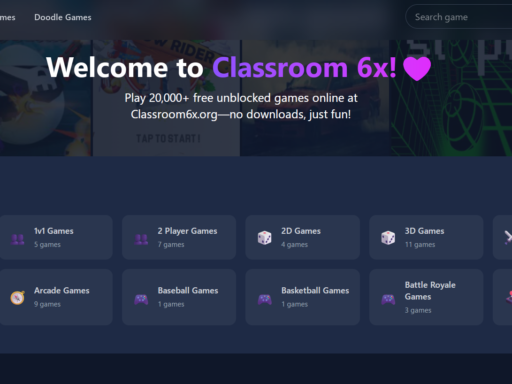Viewport: 512px width, 384px height.
Task: Click the gamepad icon on Baseball Games
Action: point(141,299)
